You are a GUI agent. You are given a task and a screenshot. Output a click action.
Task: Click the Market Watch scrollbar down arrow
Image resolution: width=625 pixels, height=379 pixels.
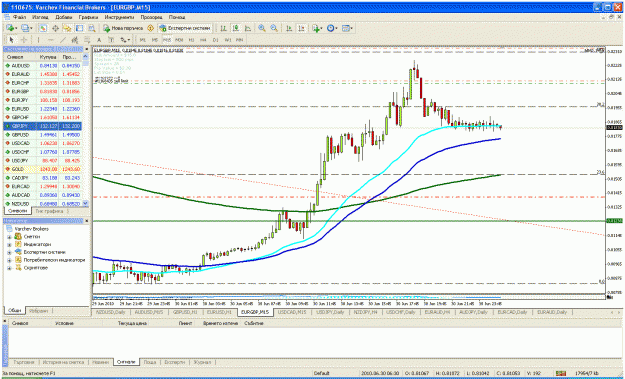(85, 204)
